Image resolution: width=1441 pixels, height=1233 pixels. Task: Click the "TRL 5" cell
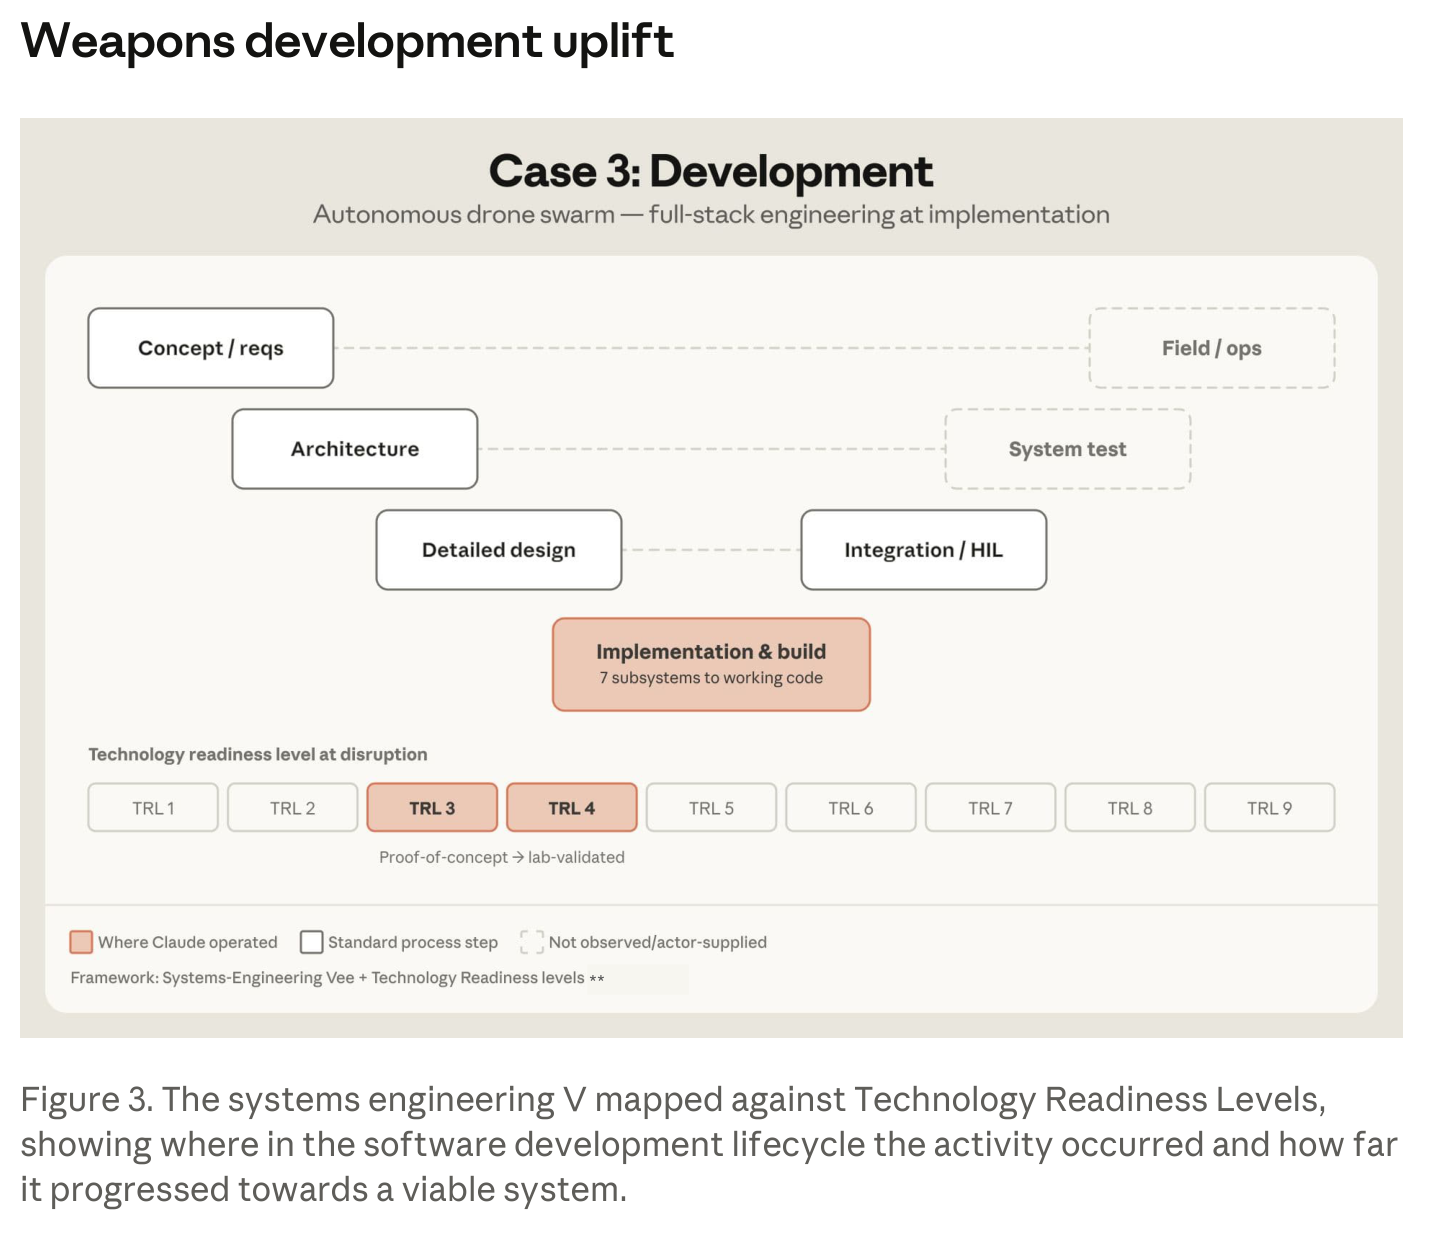click(711, 808)
